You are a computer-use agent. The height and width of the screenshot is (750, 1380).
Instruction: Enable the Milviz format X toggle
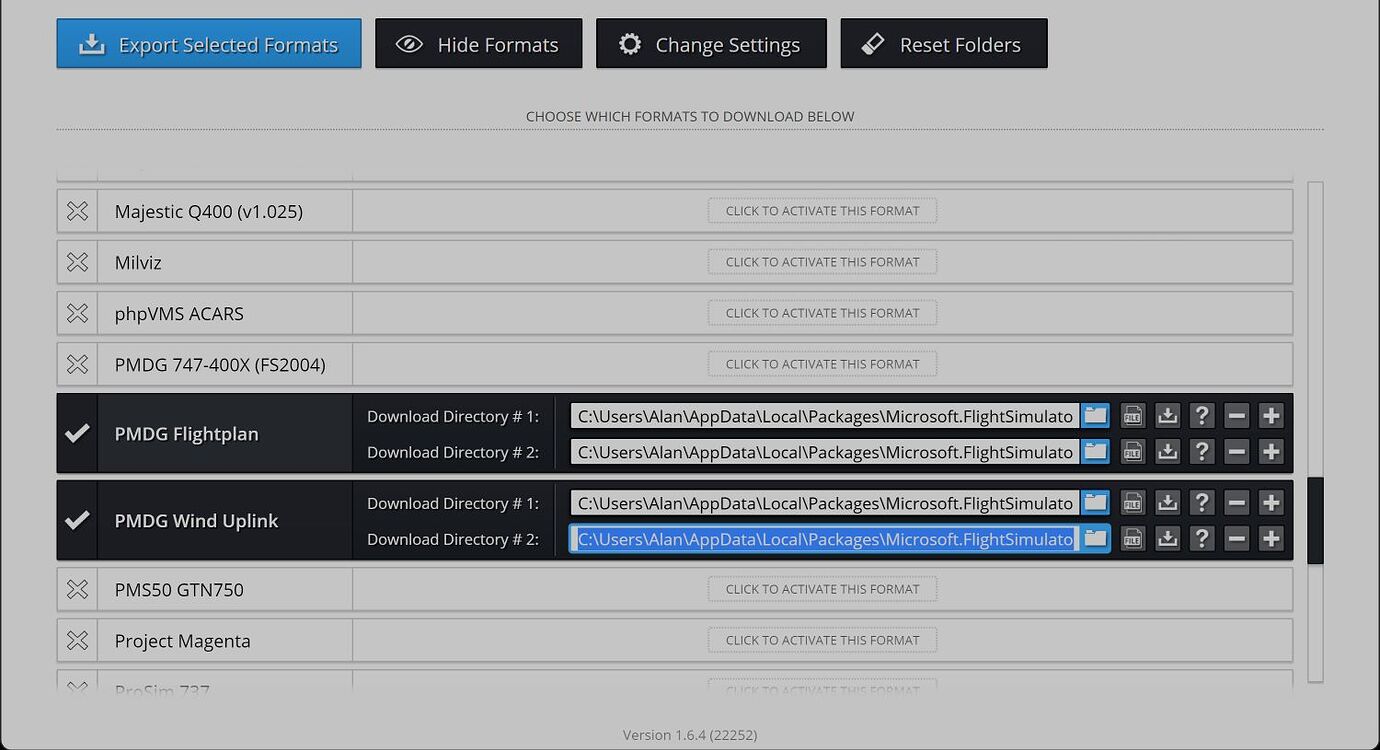point(77,262)
